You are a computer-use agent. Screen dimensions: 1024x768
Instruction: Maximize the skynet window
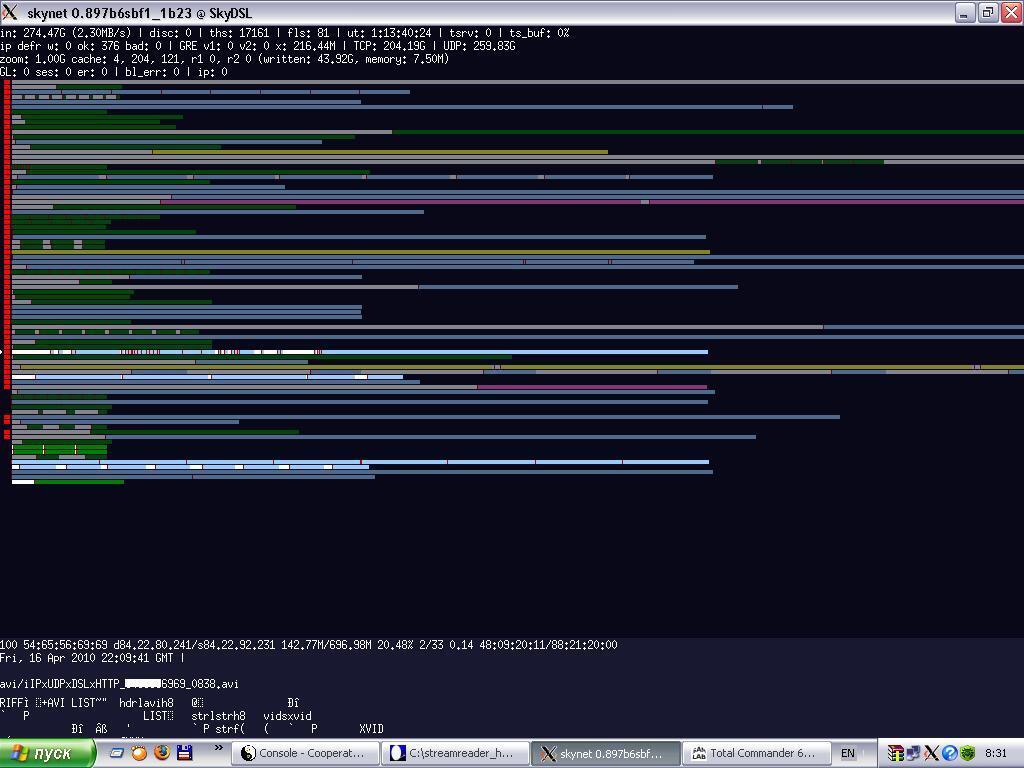point(987,13)
